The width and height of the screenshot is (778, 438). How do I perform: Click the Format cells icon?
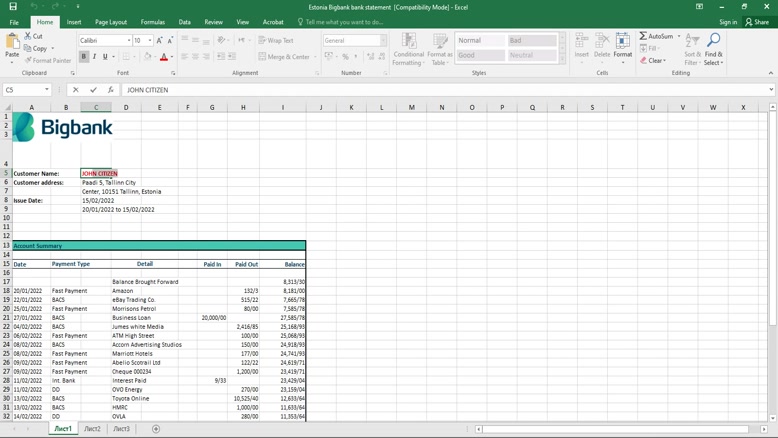tap(622, 42)
